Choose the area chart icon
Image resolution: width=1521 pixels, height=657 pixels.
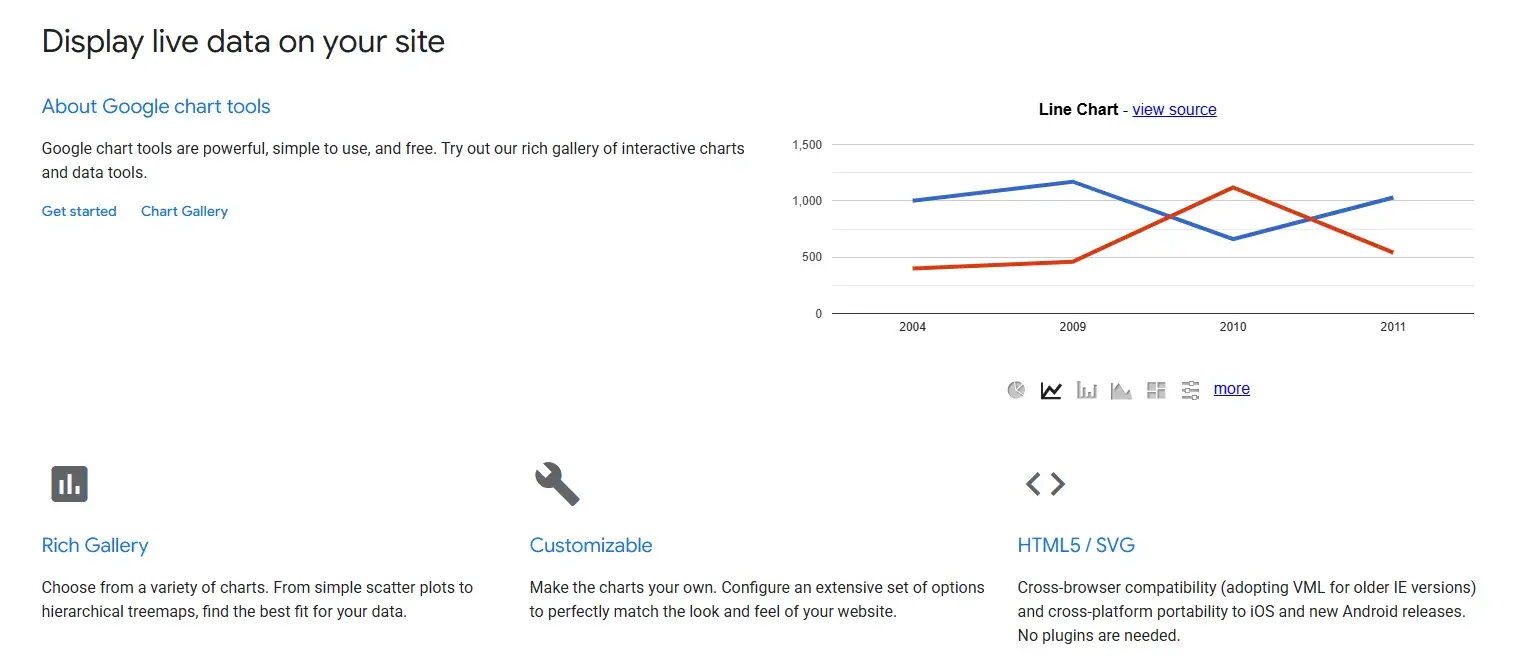pyautogui.click(x=1121, y=390)
